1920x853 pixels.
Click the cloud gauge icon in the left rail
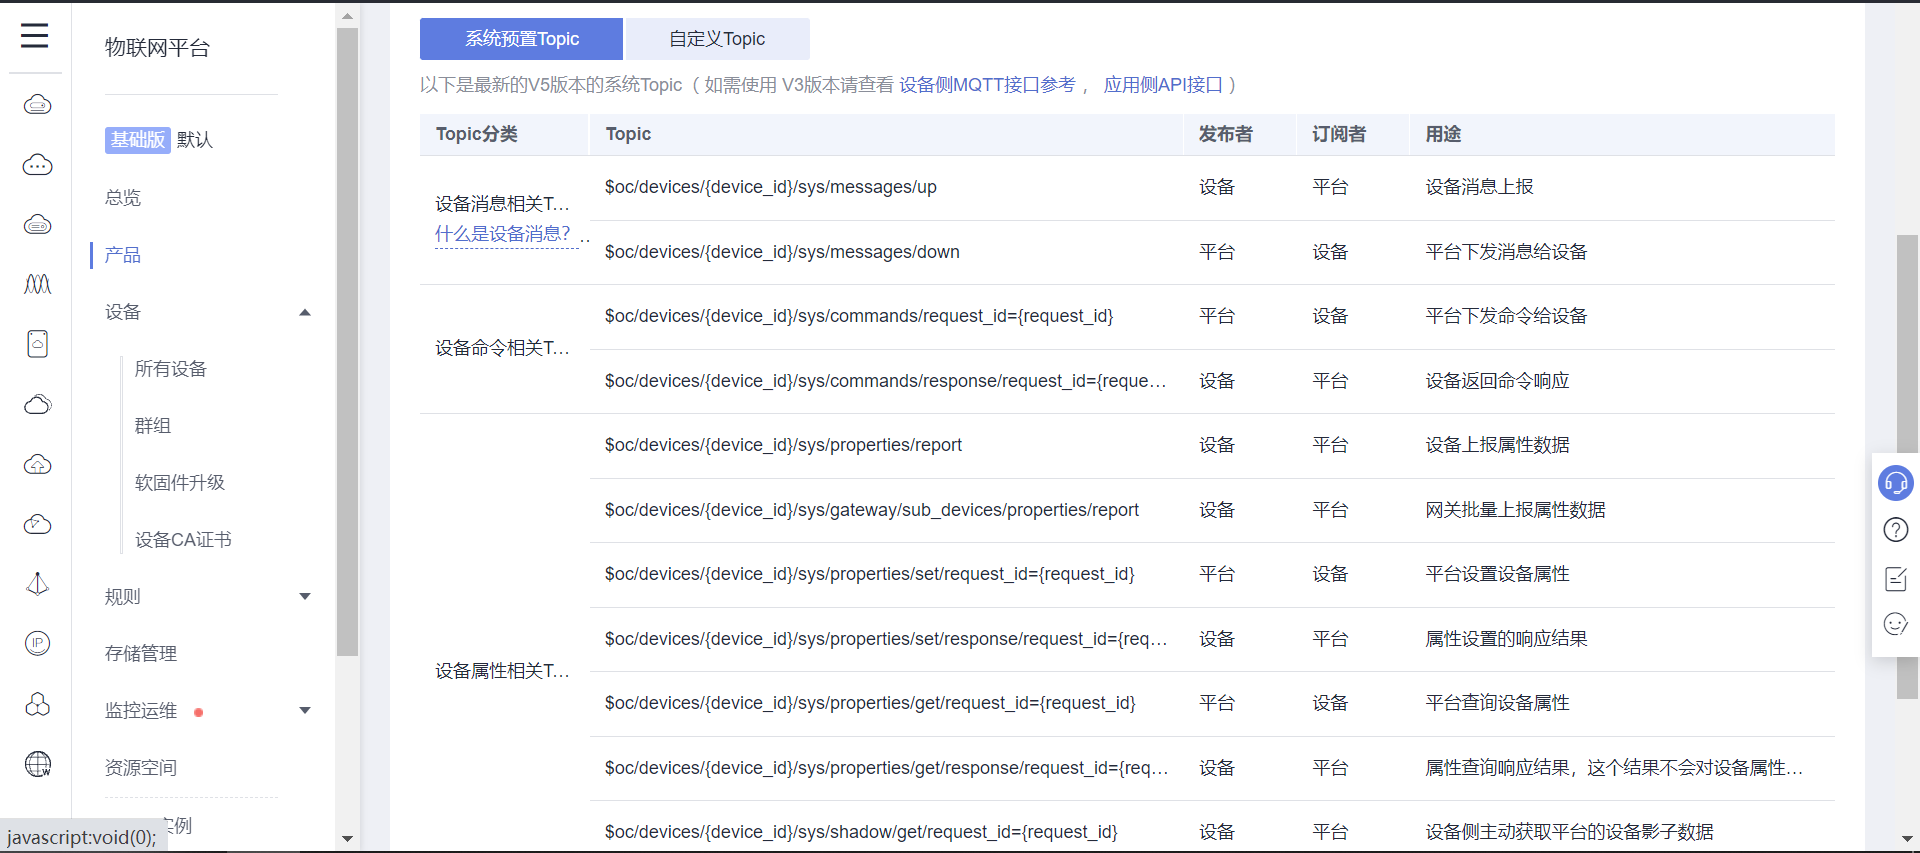point(37,524)
